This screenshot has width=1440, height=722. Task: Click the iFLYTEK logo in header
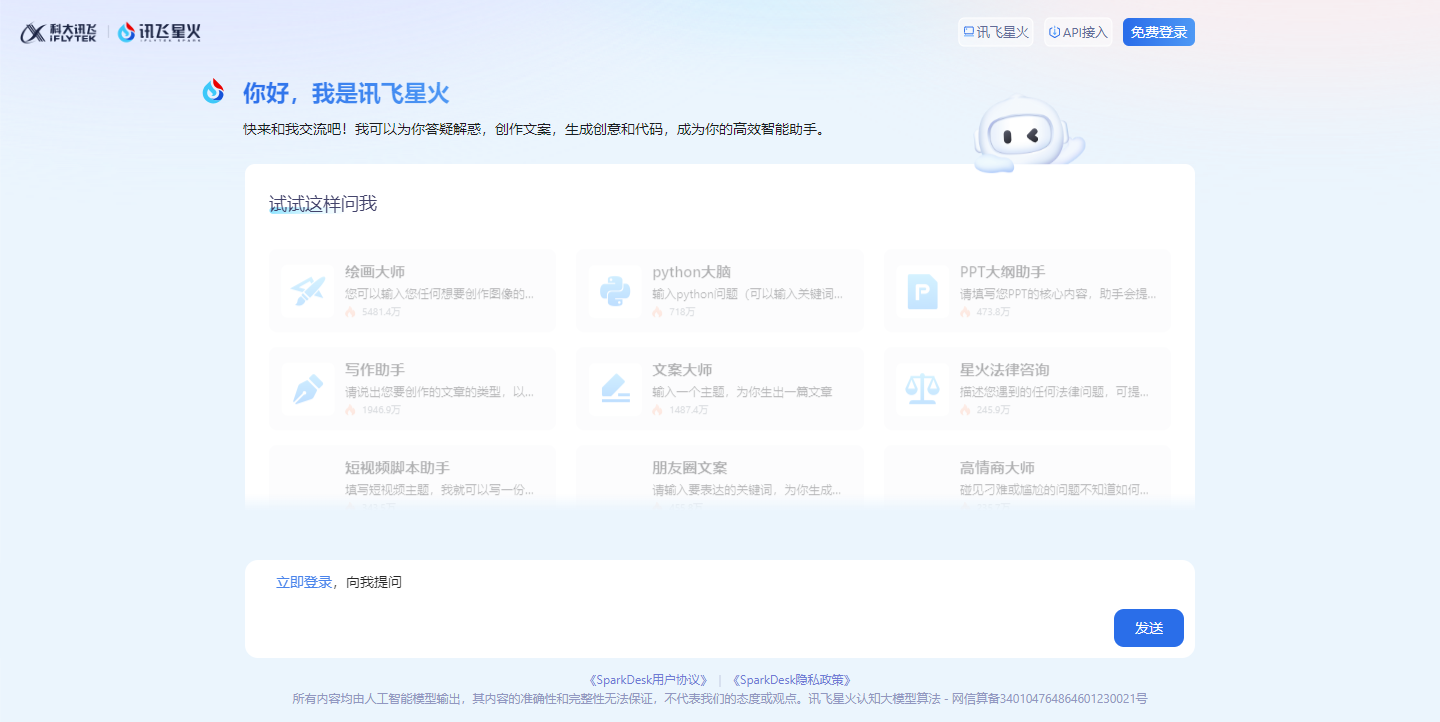tap(59, 33)
